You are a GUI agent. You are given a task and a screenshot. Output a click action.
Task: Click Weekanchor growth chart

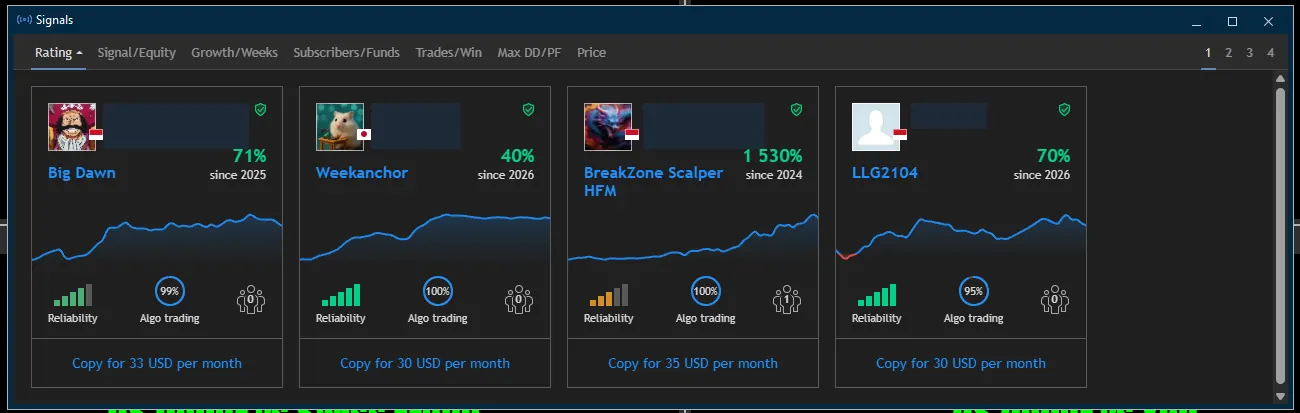pos(425,236)
